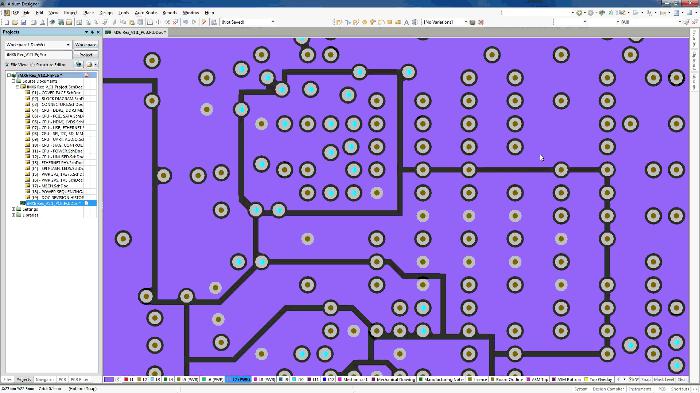Open the View menu
This screenshot has width=700, height=393.
click(53, 13)
